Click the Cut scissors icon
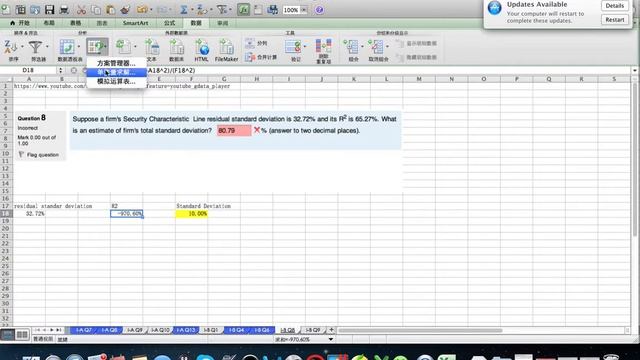This screenshot has height=360, width=640. [x=81, y=9]
